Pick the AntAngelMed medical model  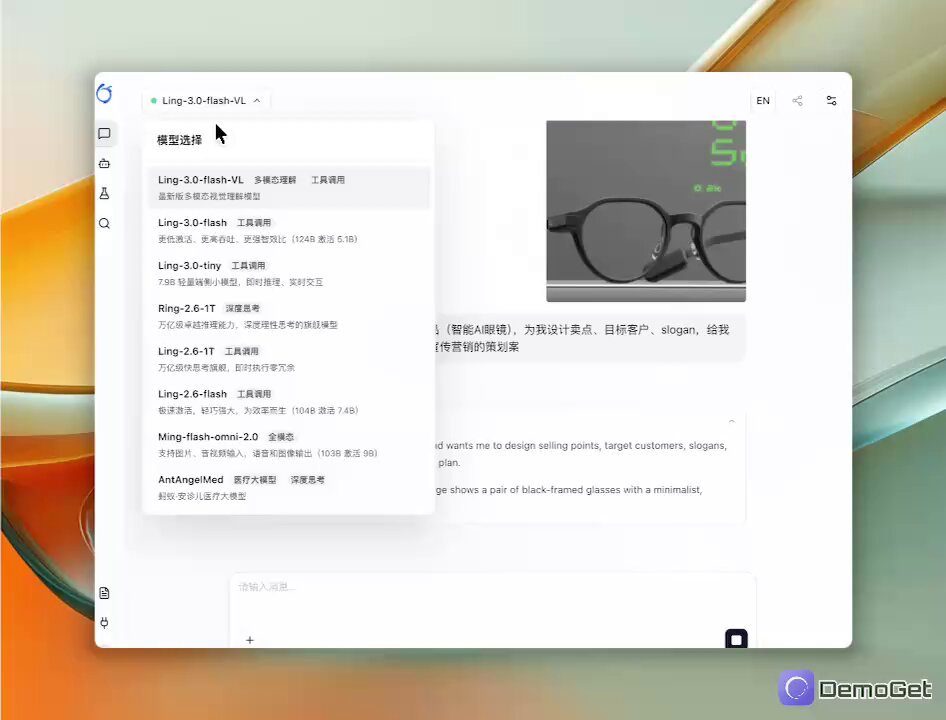pos(288,488)
